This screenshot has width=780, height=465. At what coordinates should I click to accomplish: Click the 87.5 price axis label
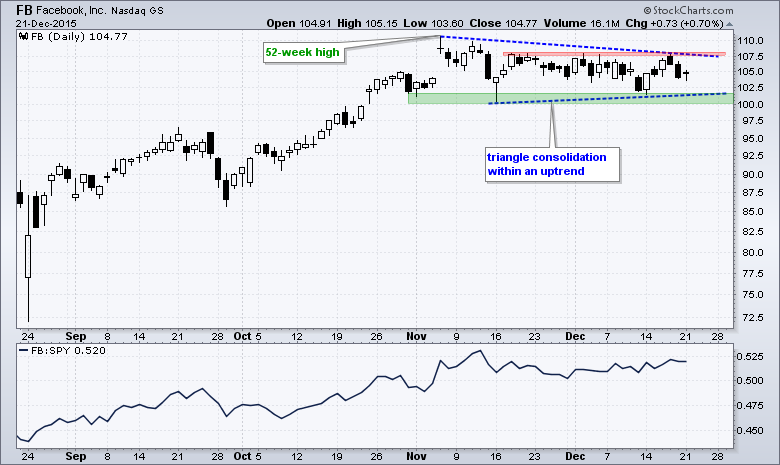[x=752, y=193]
